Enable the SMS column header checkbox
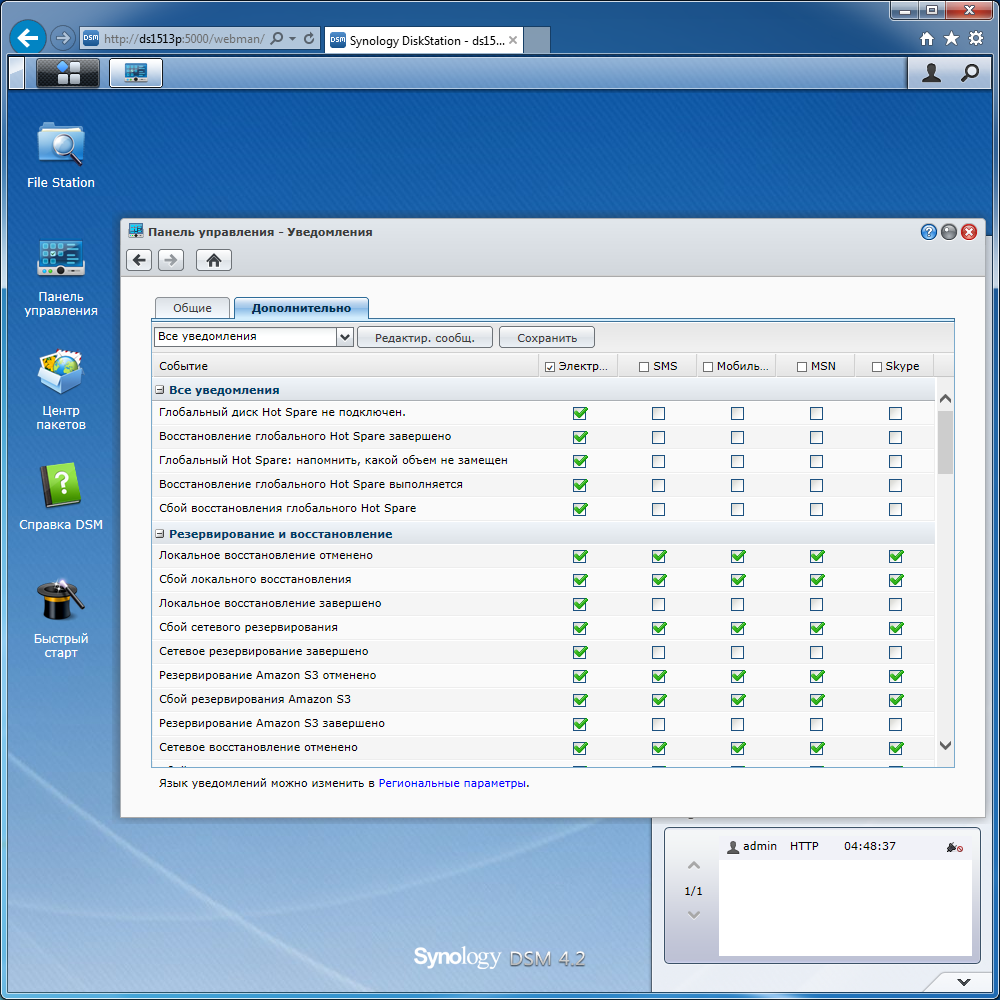Image resolution: width=1000 pixels, height=1000 pixels. (x=643, y=367)
